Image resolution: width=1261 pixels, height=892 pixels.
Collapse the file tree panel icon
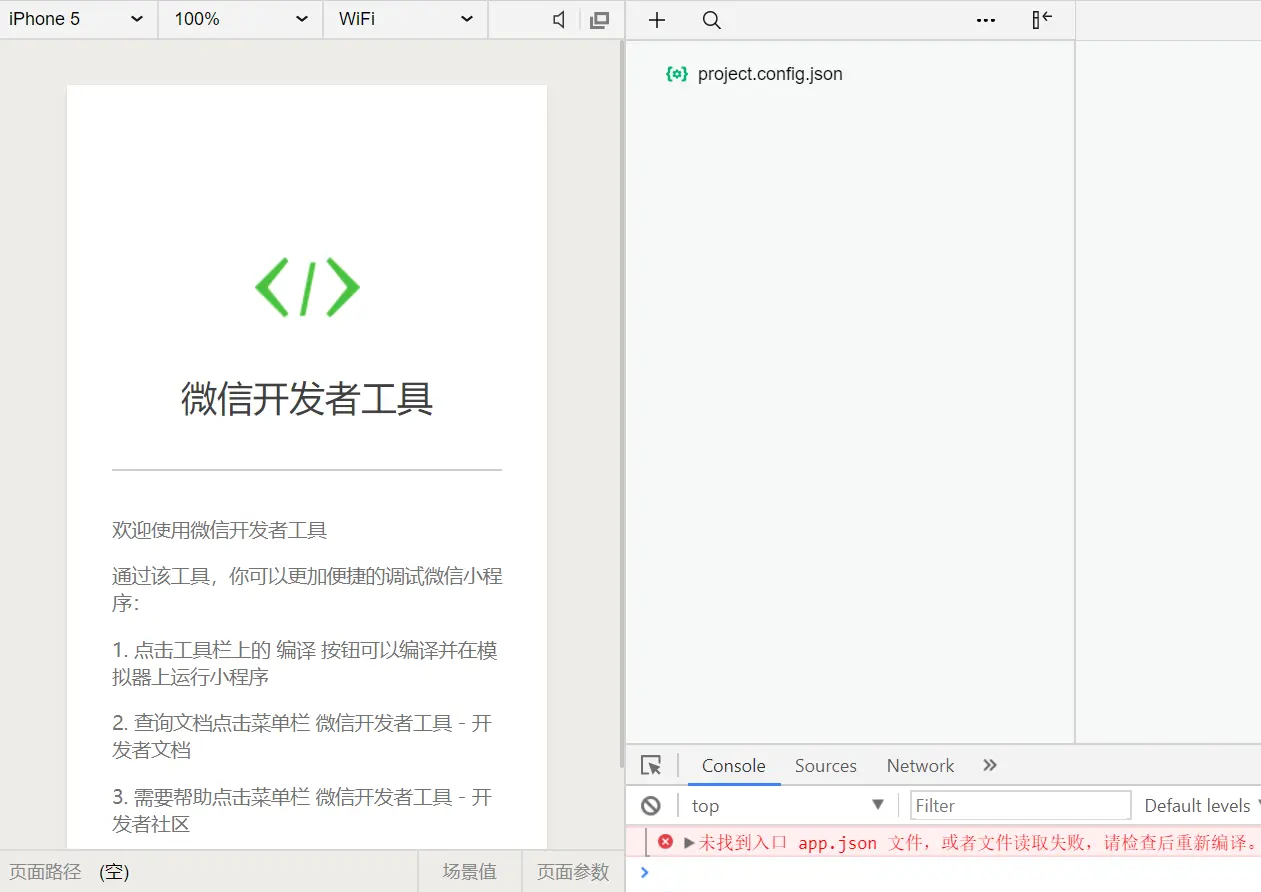pos(1042,20)
